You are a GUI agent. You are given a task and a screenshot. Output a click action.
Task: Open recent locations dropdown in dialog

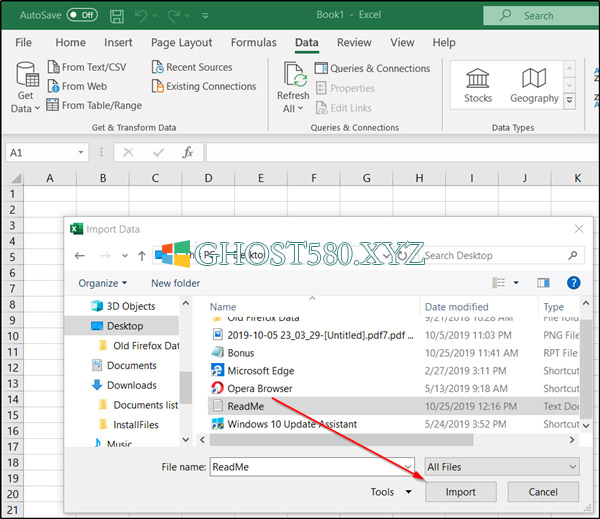[x=125, y=256]
